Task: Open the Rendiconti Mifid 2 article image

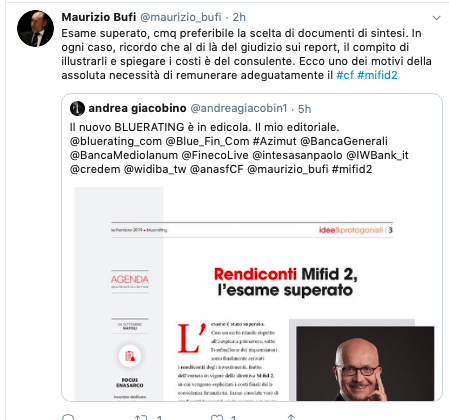Action: tap(254, 294)
